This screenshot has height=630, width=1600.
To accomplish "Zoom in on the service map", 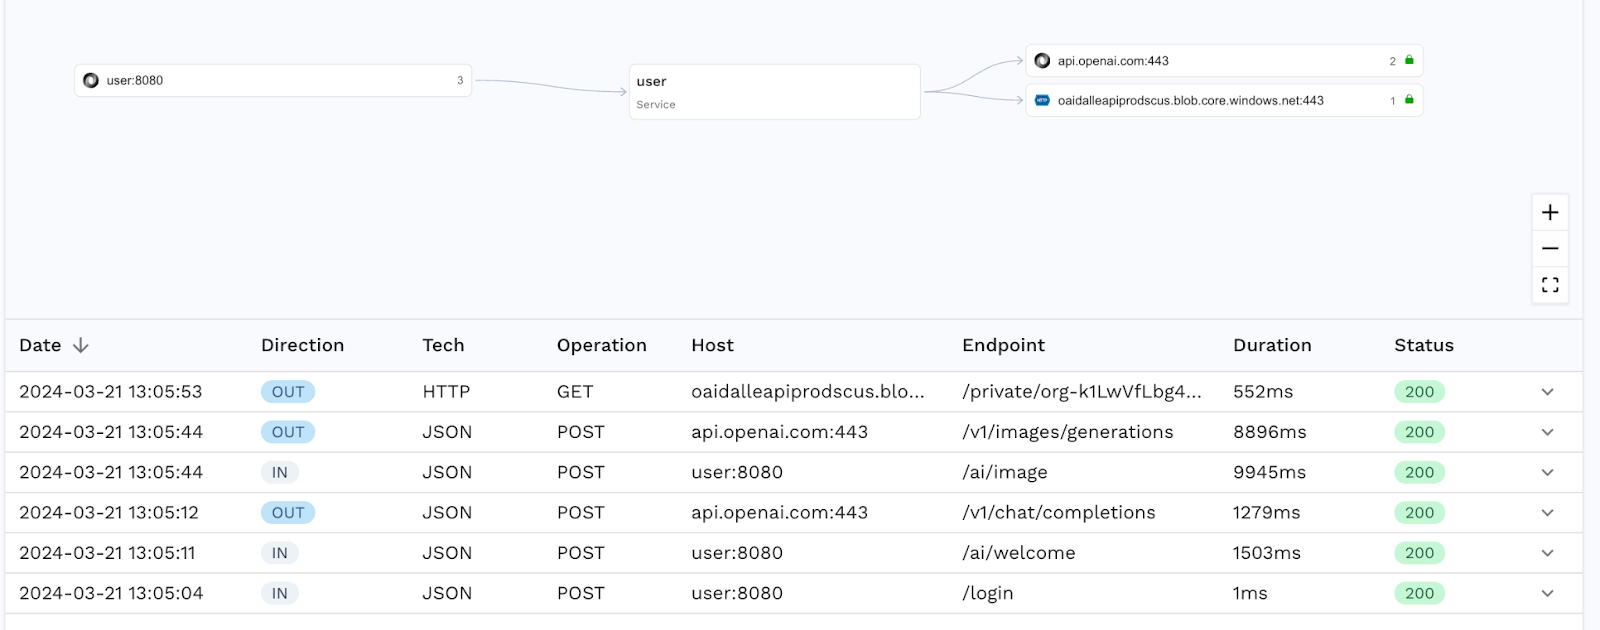I will 1550,213.
